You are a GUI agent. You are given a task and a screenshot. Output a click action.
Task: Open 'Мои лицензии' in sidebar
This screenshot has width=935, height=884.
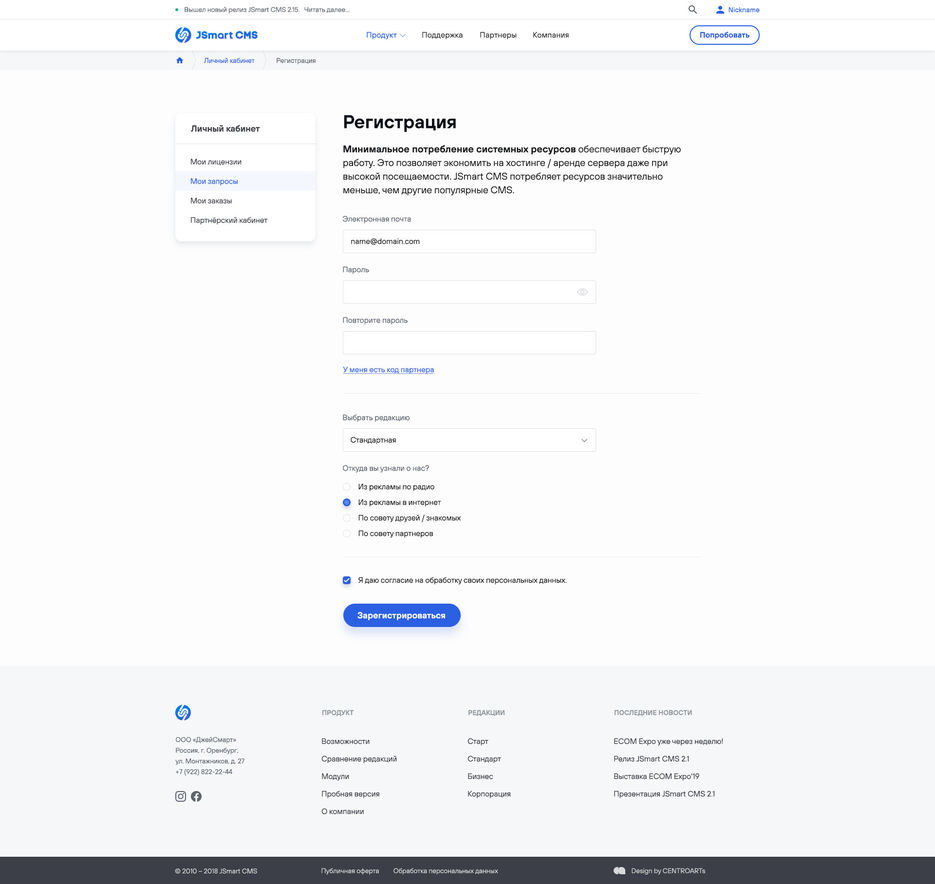(245, 162)
